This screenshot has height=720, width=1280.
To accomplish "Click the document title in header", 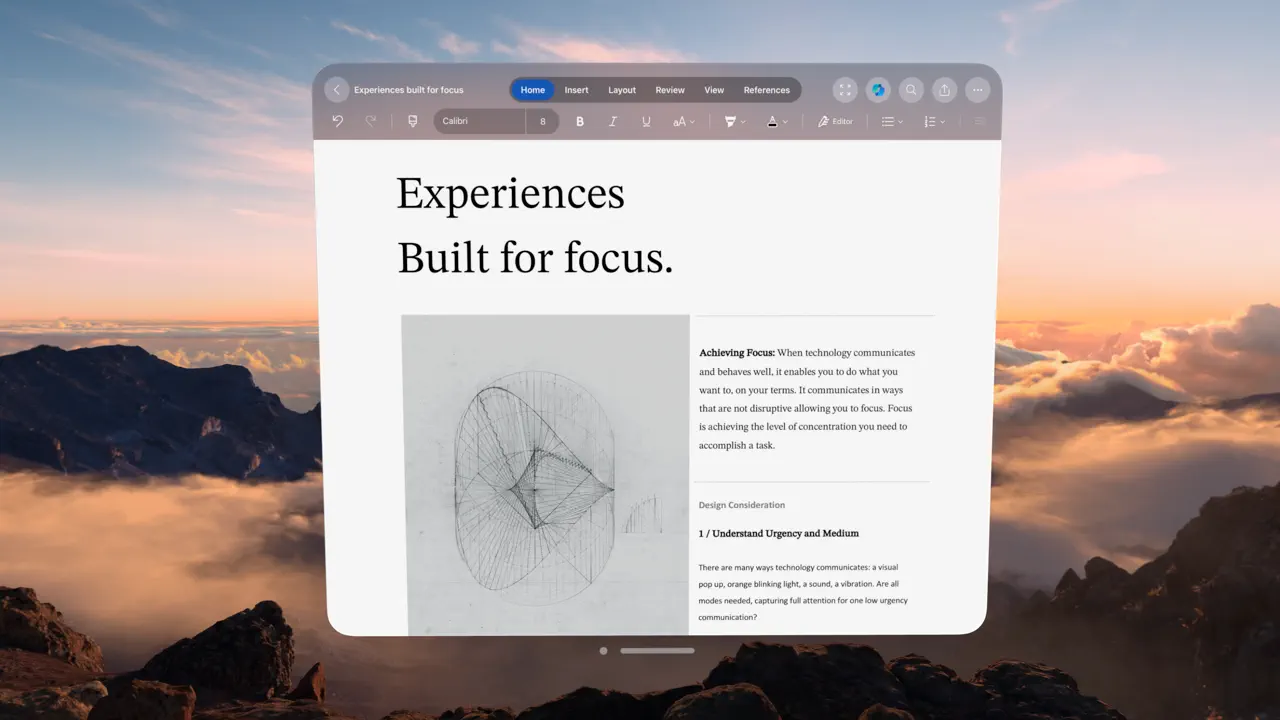I will click(x=409, y=90).
